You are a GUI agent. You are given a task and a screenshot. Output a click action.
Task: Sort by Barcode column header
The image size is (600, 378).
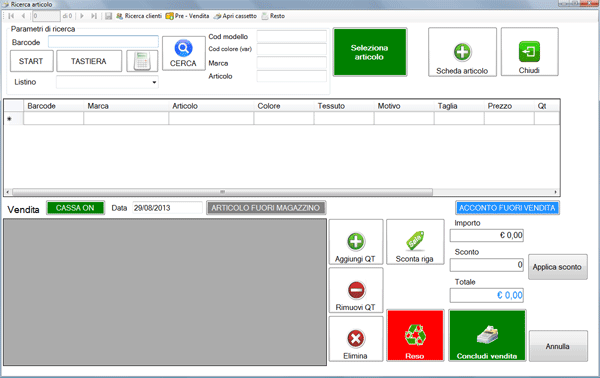[54, 106]
